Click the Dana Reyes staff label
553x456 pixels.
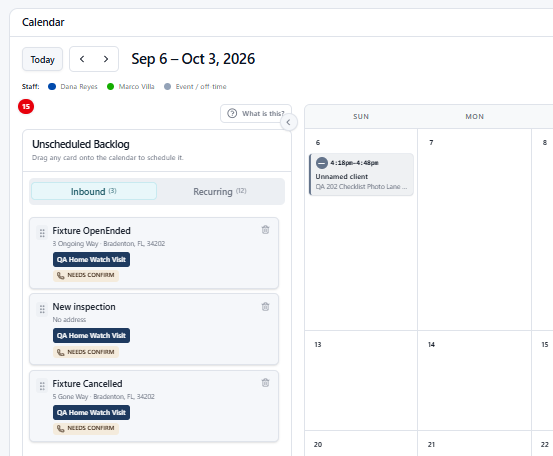[79, 86]
